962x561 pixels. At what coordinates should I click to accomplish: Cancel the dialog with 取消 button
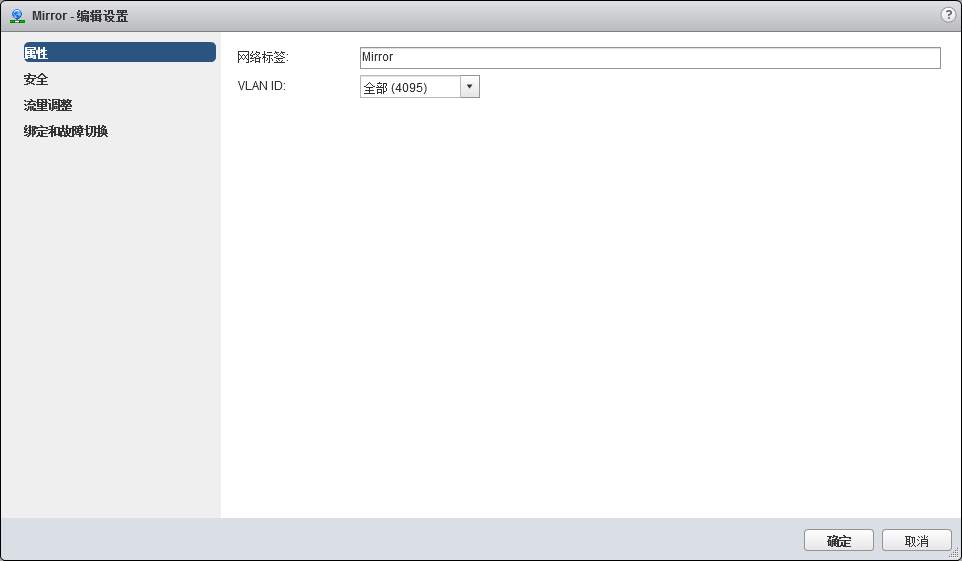(917, 541)
